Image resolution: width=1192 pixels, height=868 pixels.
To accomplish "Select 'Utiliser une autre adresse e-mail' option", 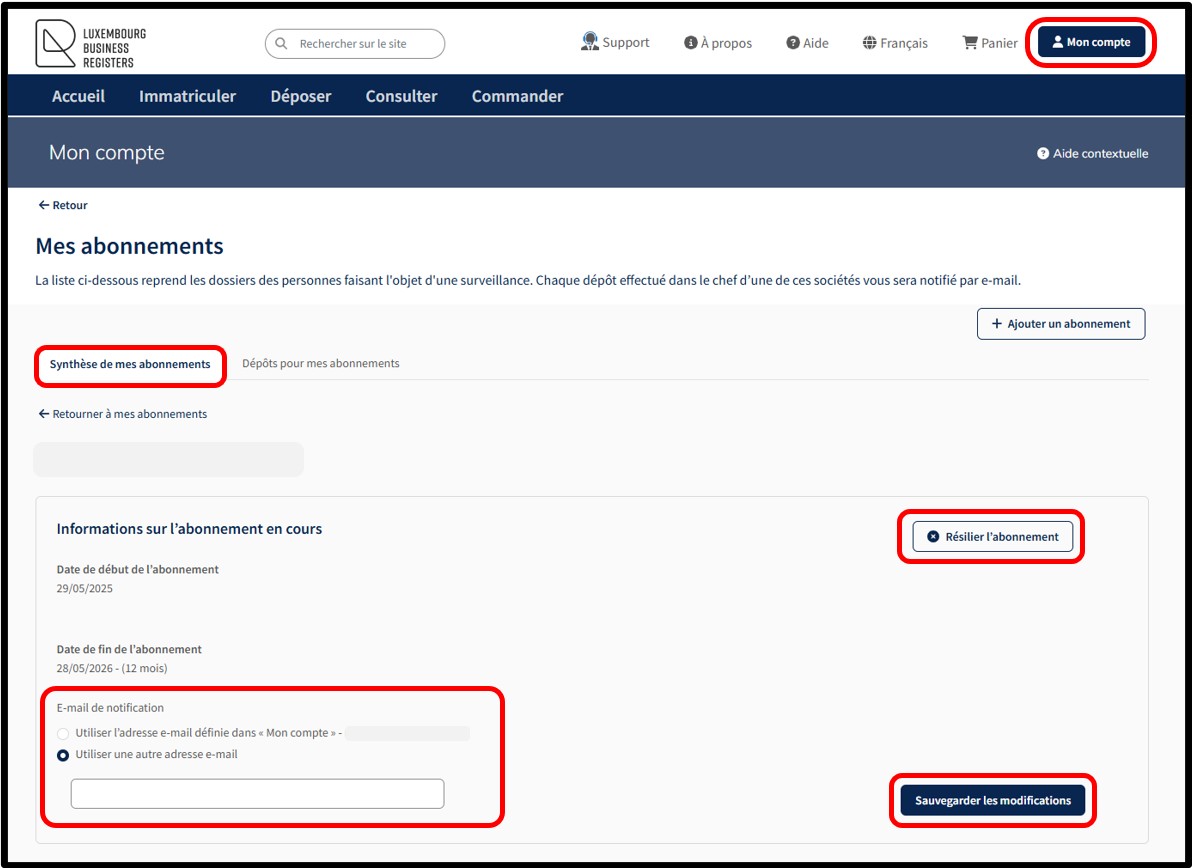I will [63, 755].
